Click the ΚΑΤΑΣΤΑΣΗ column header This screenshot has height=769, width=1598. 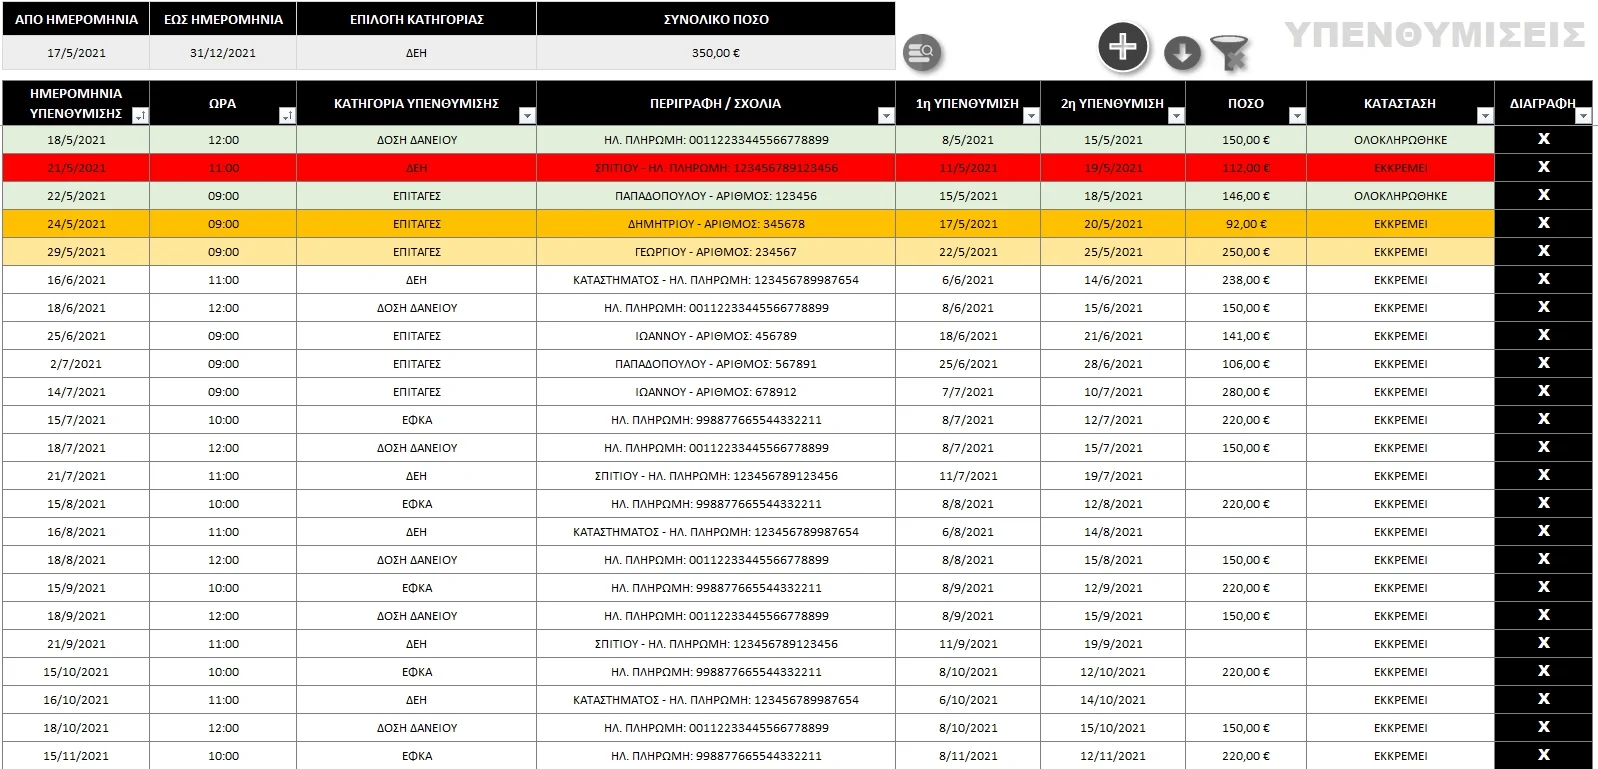[1400, 103]
